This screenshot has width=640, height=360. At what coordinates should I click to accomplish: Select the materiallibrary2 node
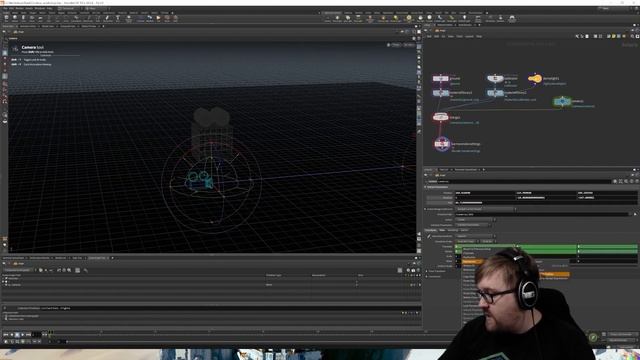495,93
